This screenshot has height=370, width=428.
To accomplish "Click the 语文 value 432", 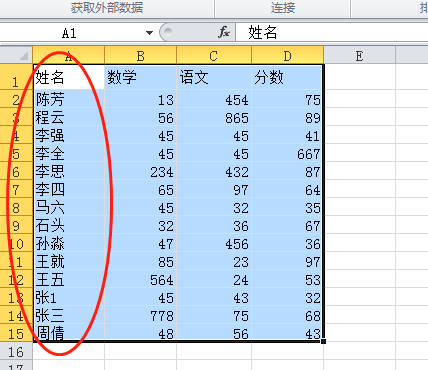I will [214, 172].
